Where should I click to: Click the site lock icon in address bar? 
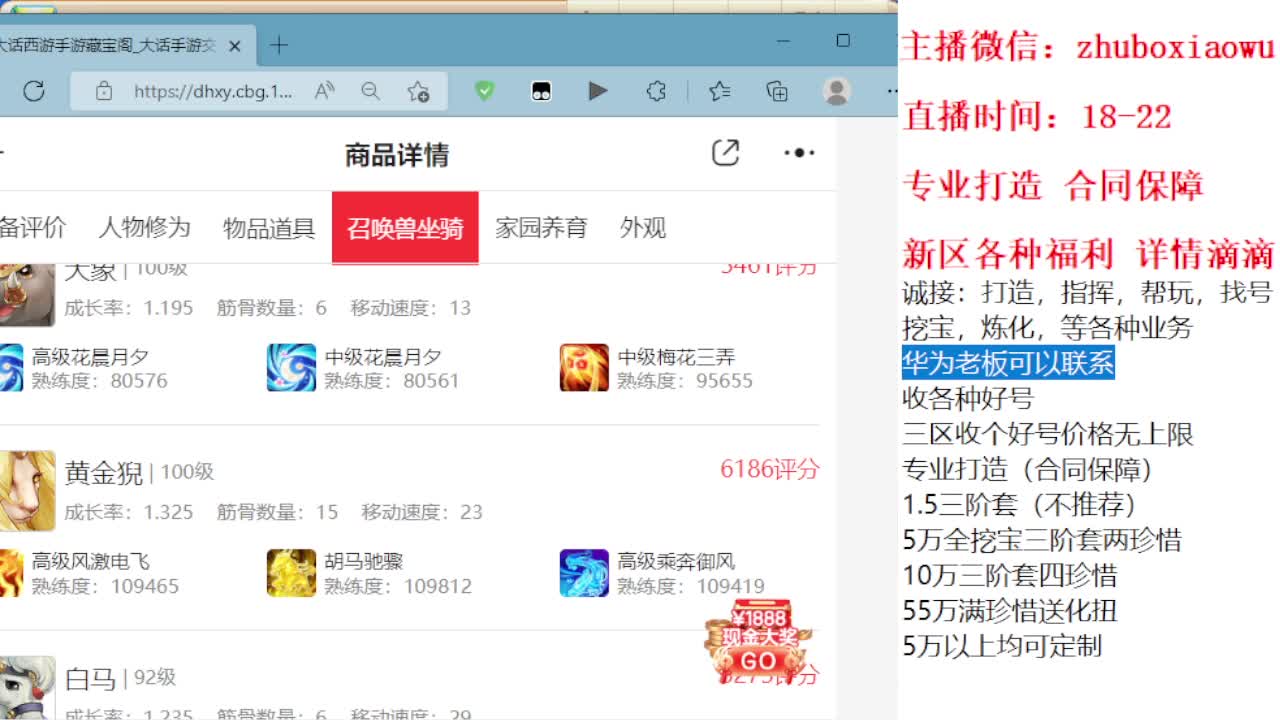tap(103, 91)
